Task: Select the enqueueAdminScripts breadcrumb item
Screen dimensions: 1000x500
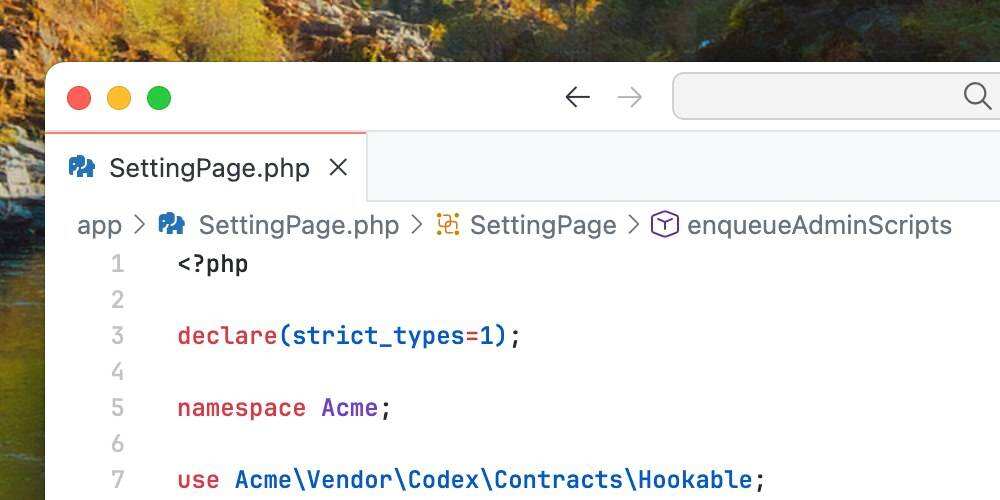Action: tap(819, 225)
